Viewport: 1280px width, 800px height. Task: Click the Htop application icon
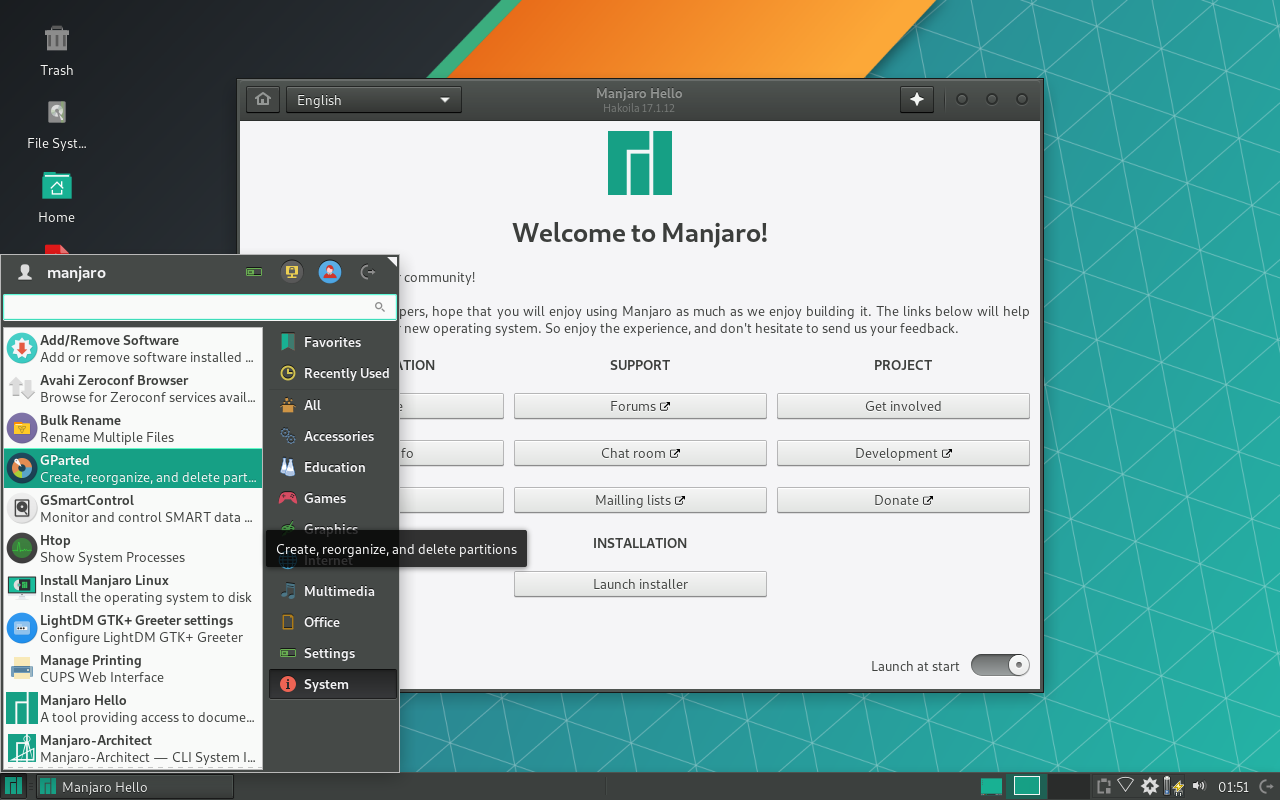[x=22, y=548]
